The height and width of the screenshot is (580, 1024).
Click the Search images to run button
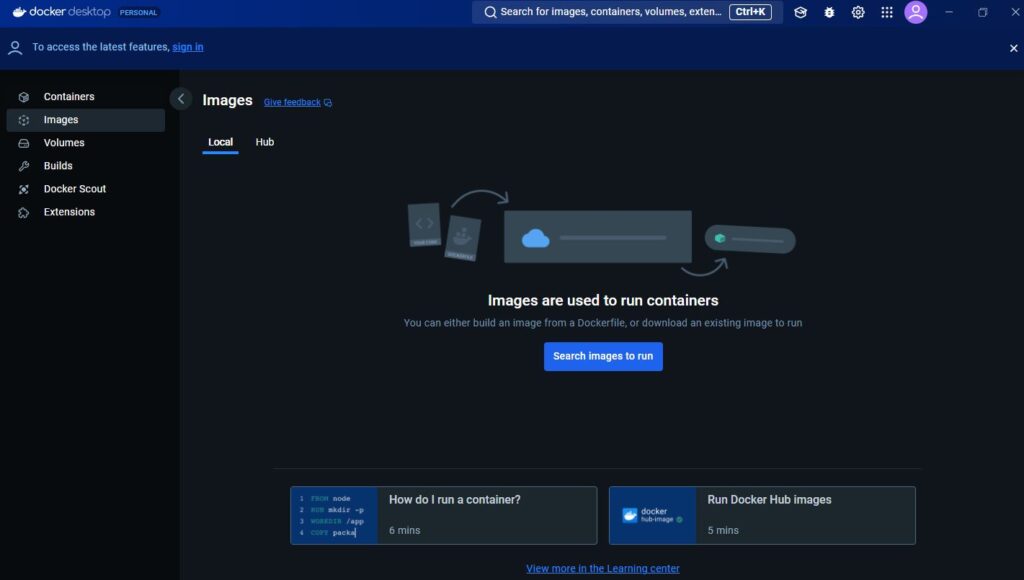(x=603, y=357)
